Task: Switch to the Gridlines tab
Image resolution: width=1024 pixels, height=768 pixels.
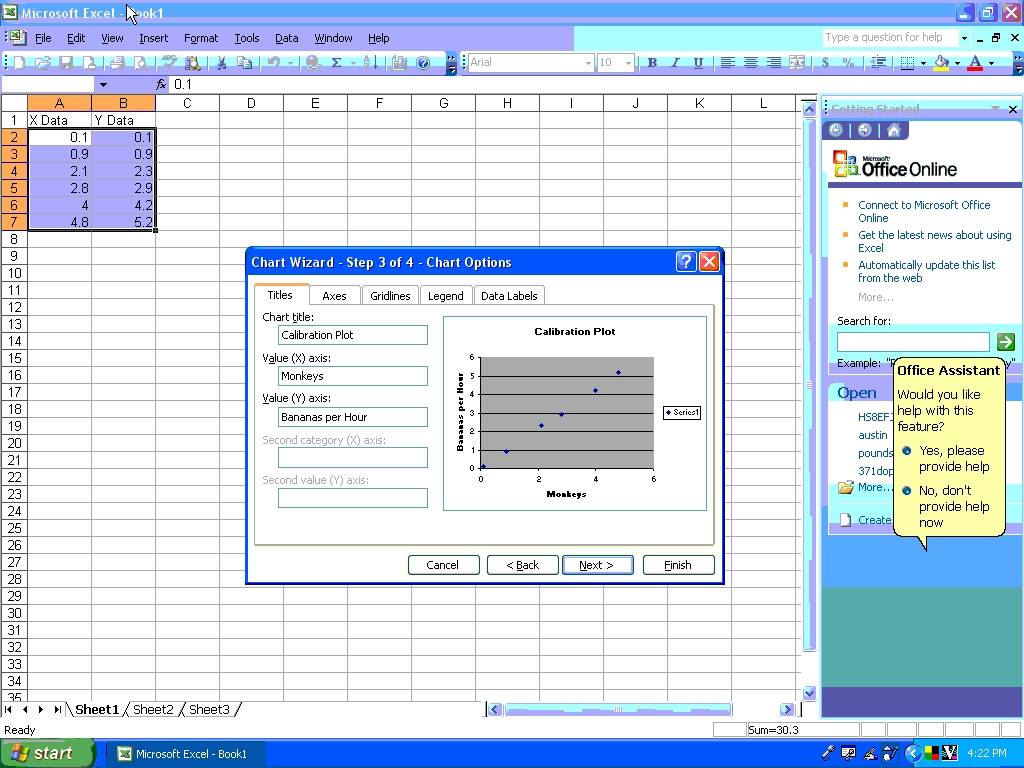Action: pyautogui.click(x=390, y=296)
